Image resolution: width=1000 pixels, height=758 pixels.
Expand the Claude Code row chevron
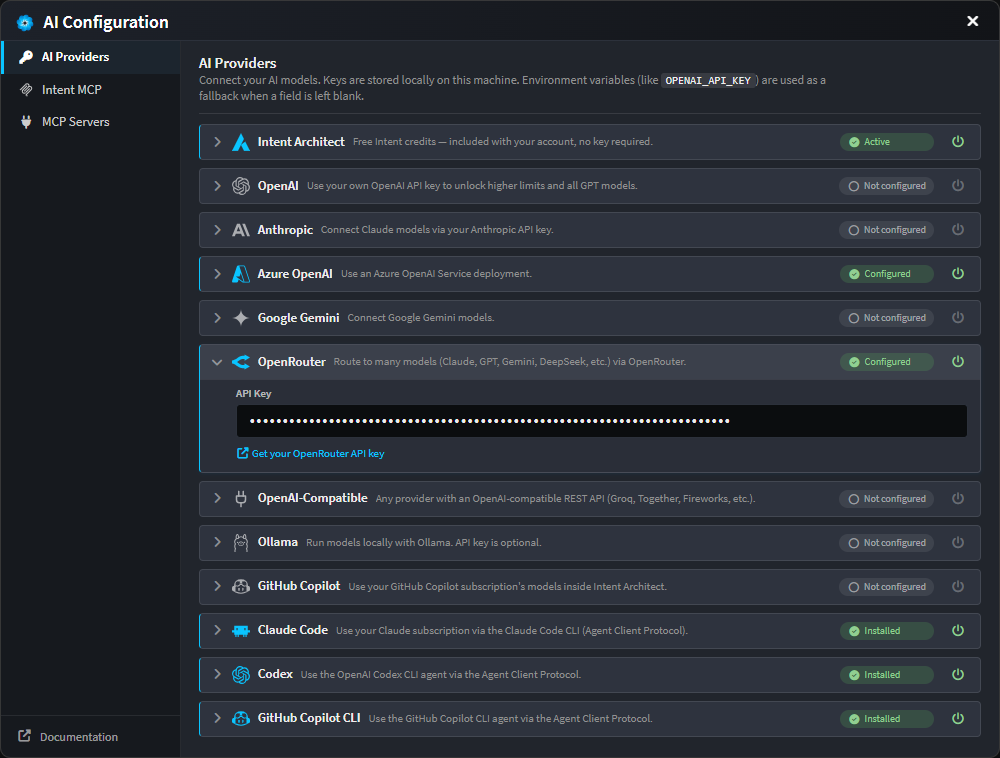click(217, 630)
